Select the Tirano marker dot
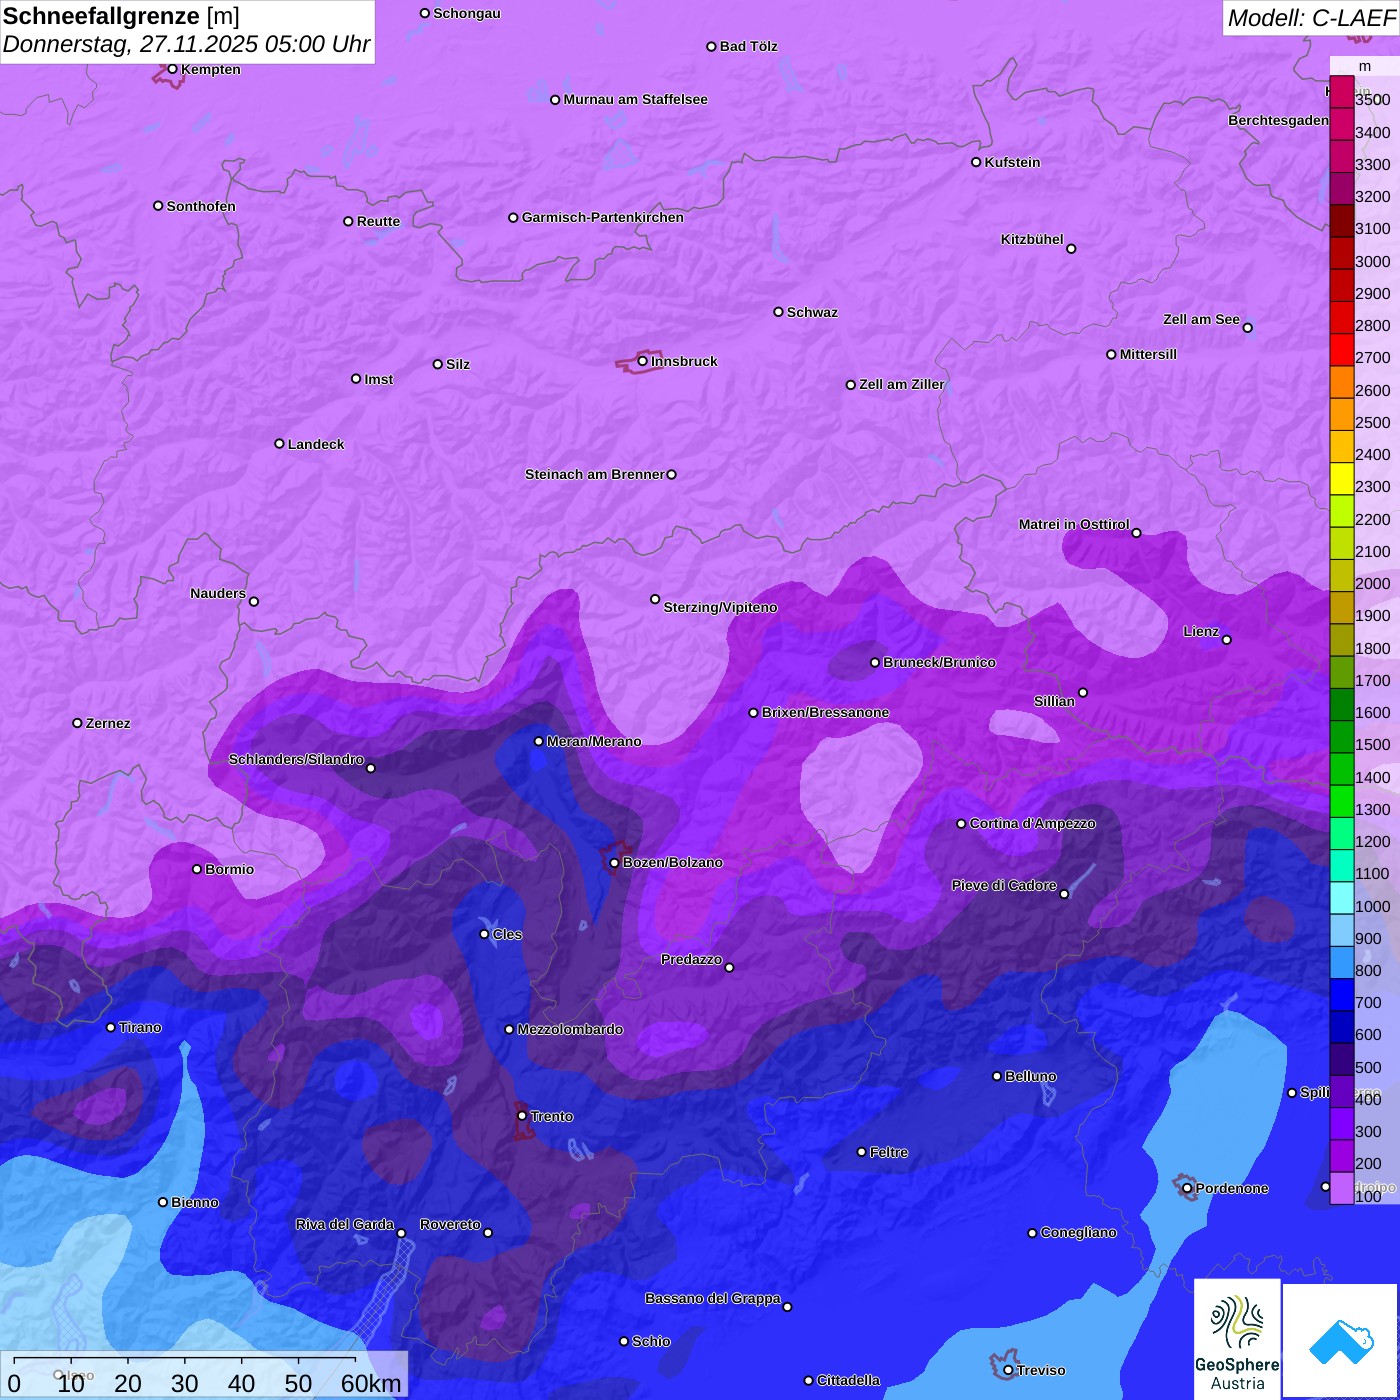The width and height of the screenshot is (1400, 1400). point(111,1027)
